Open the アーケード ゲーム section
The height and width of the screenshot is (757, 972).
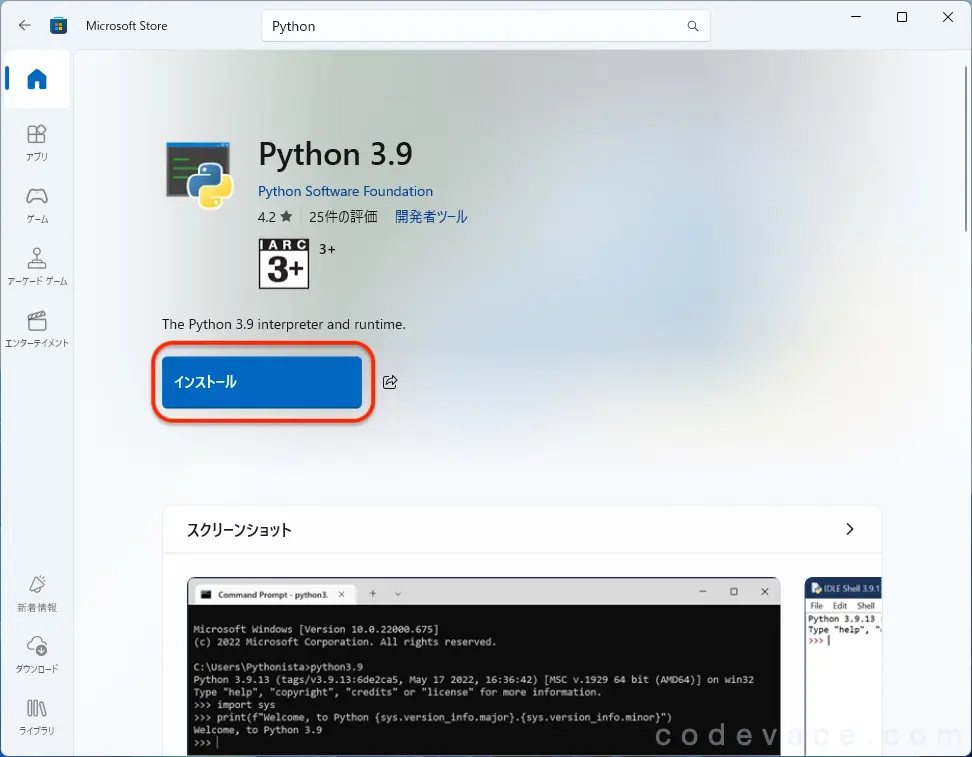(x=37, y=266)
